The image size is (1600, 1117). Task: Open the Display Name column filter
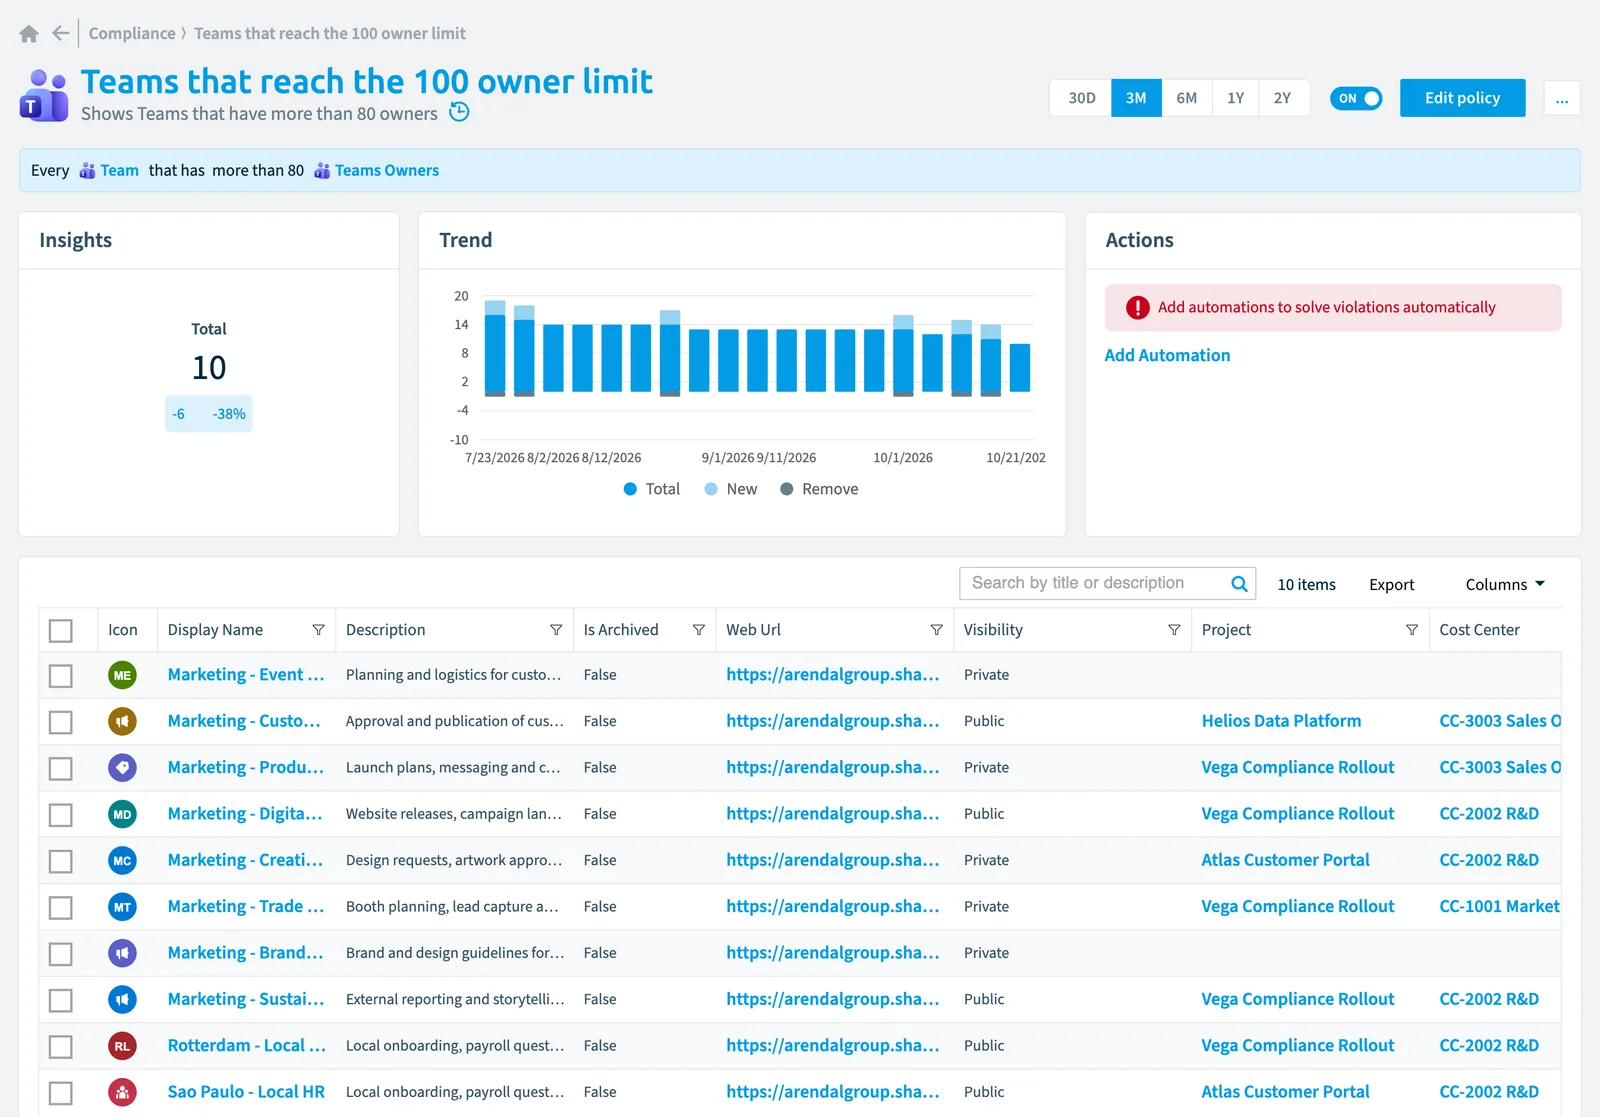[318, 630]
